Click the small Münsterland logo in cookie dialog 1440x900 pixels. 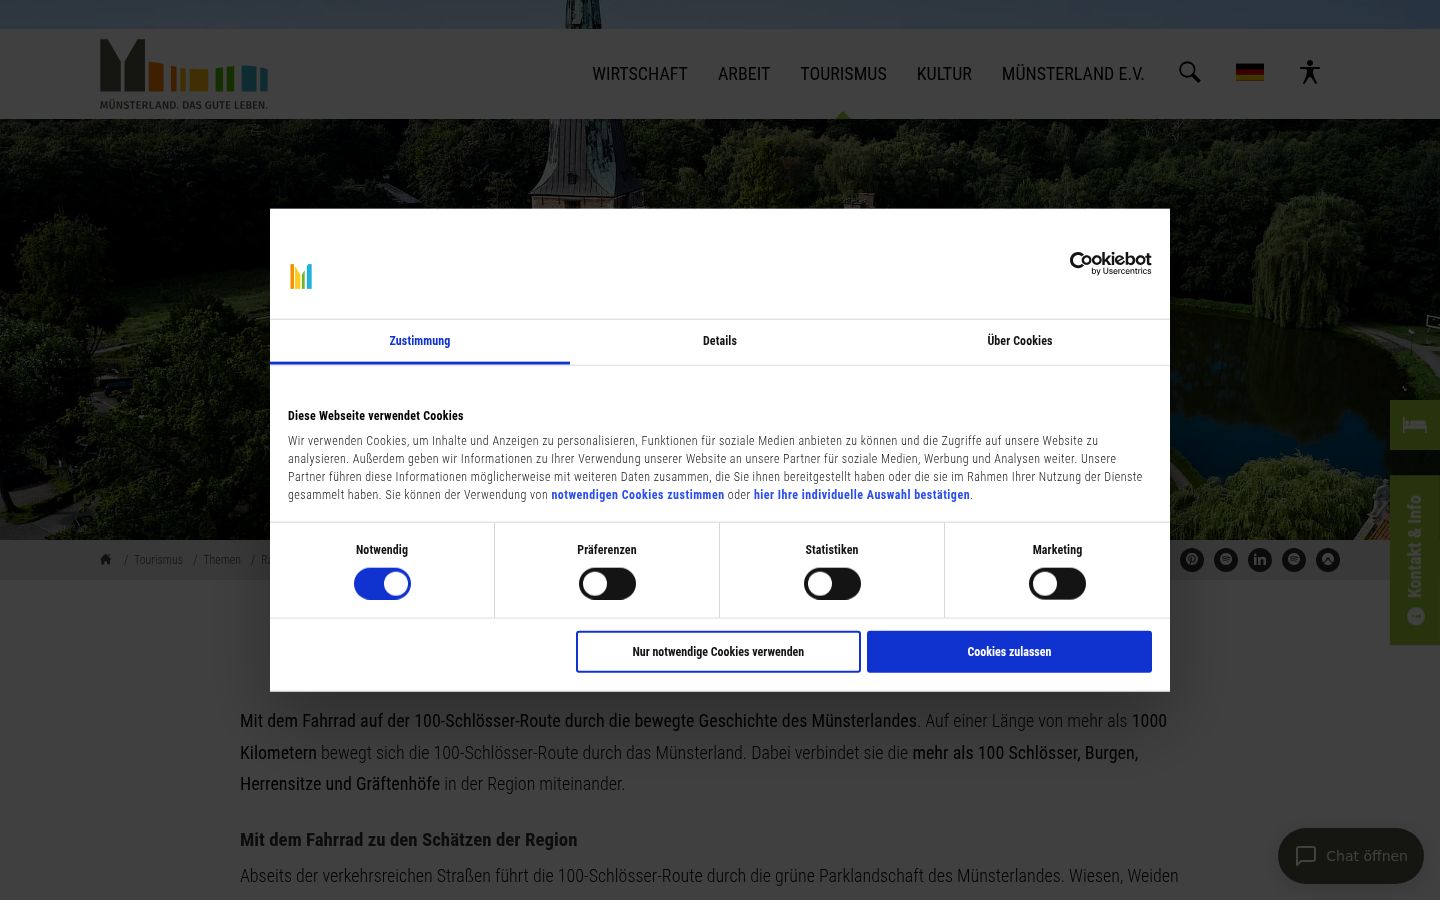tap(301, 276)
